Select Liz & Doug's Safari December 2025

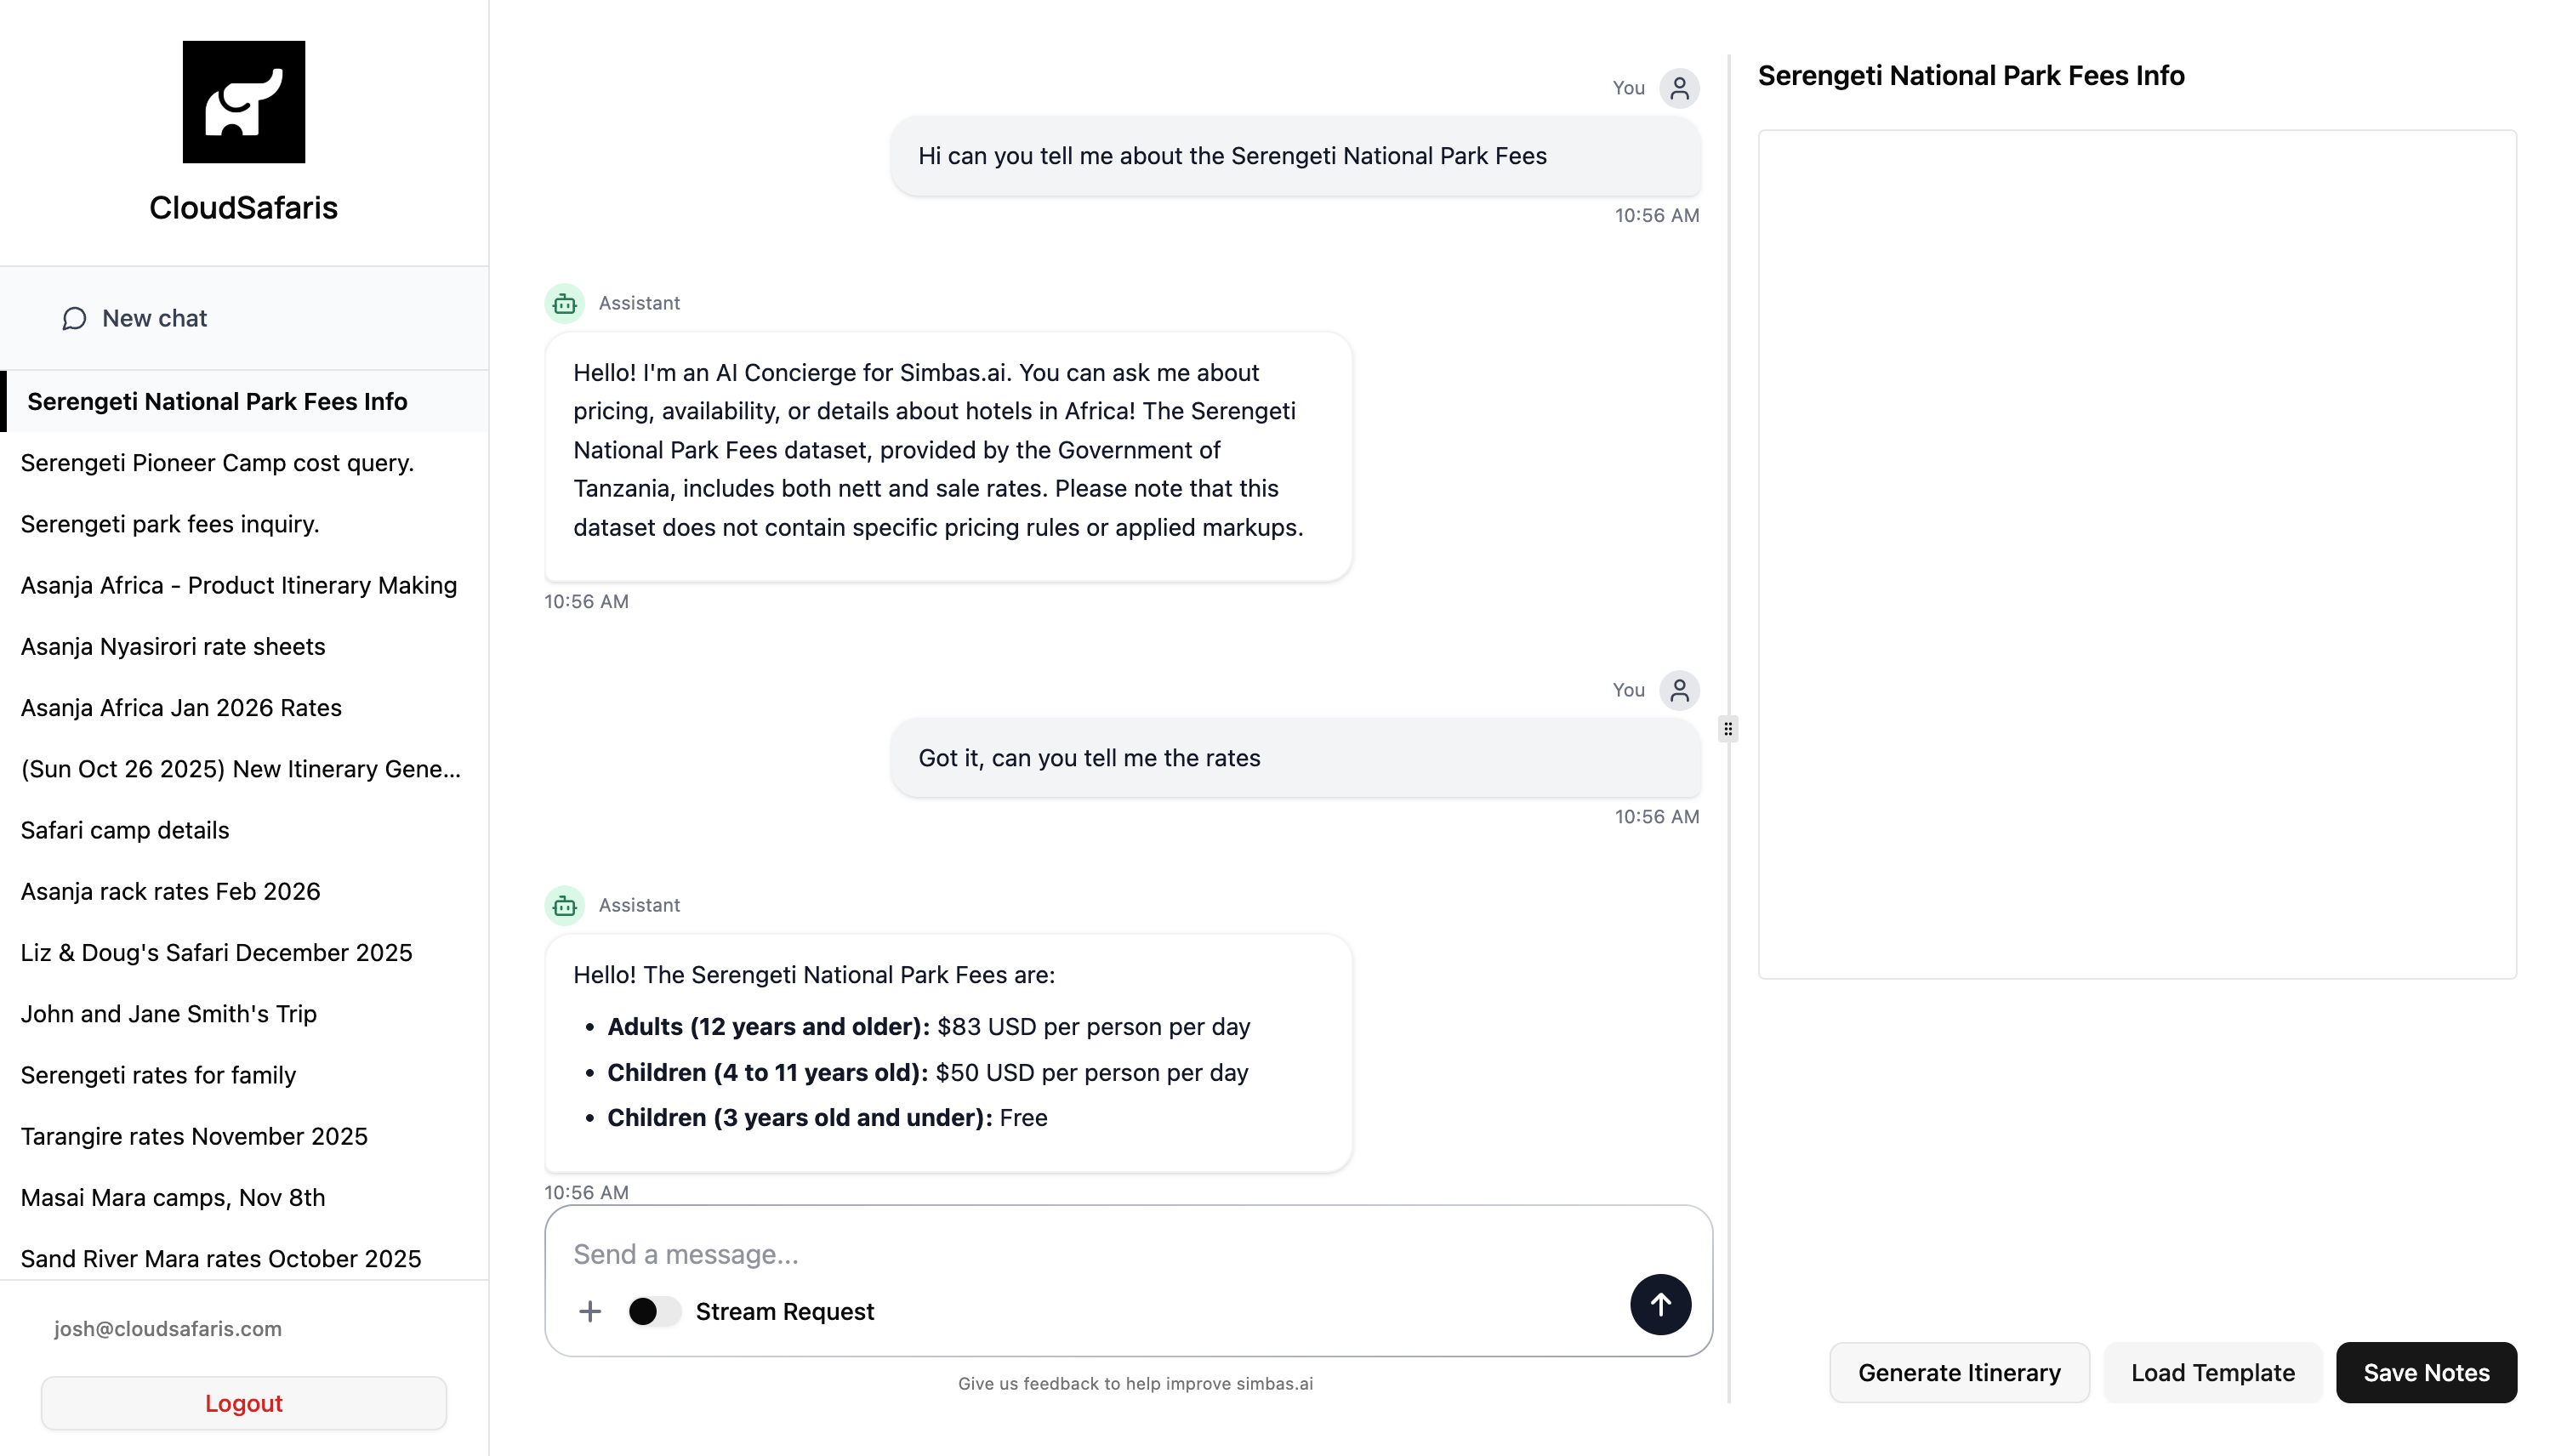(216, 952)
